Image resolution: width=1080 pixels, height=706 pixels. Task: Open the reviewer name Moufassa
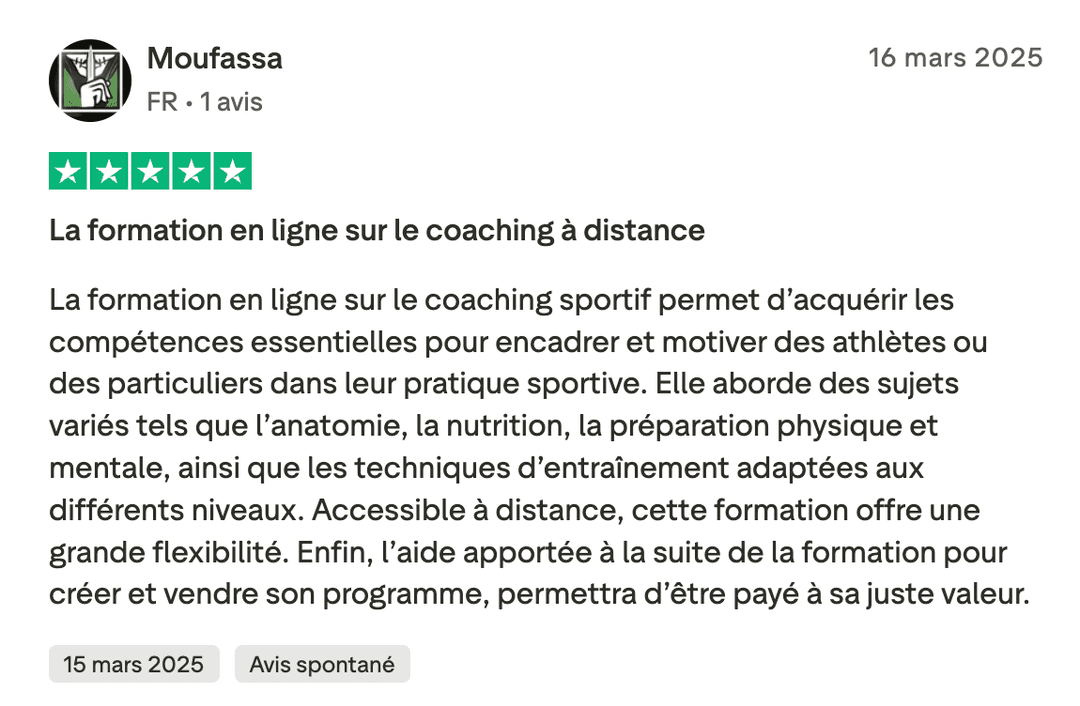tap(214, 58)
